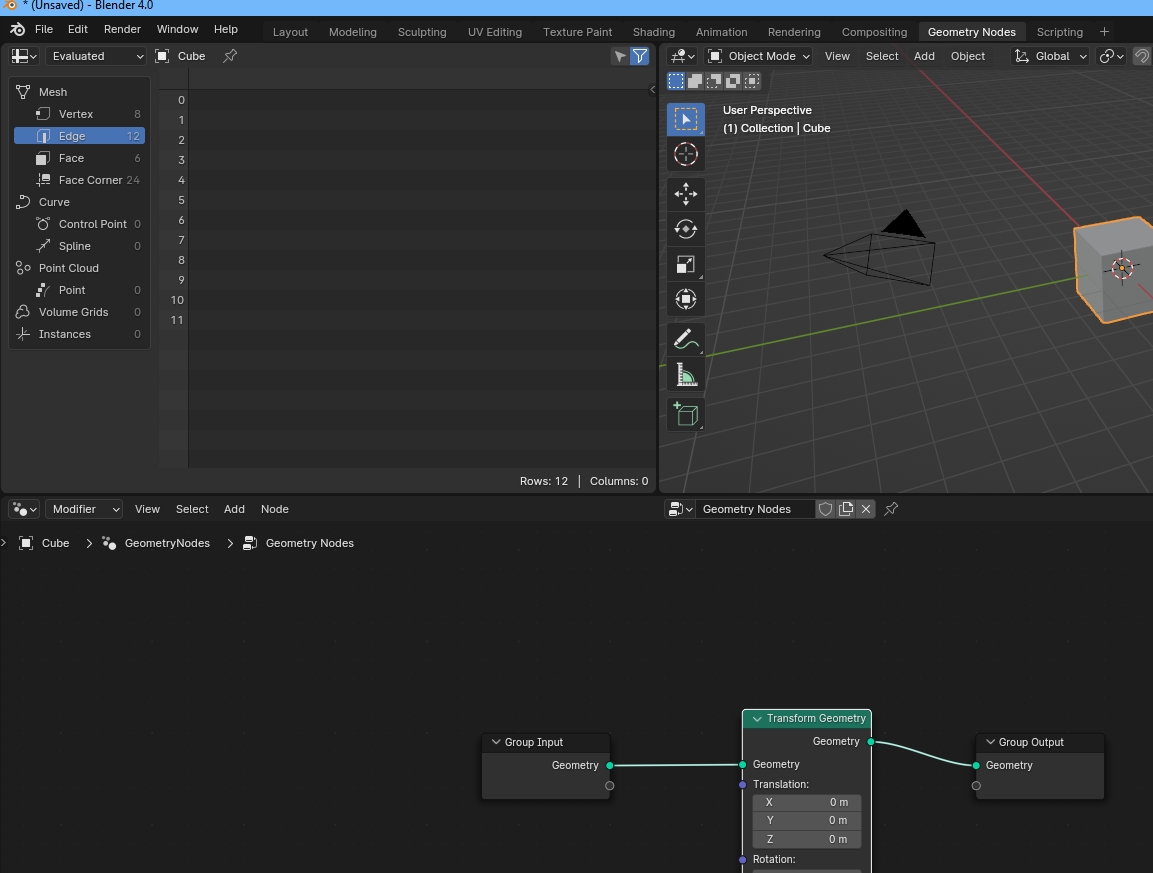Screen dimensions: 1153x873
Task: Open the Object Mode dropdown
Action: tap(759, 56)
